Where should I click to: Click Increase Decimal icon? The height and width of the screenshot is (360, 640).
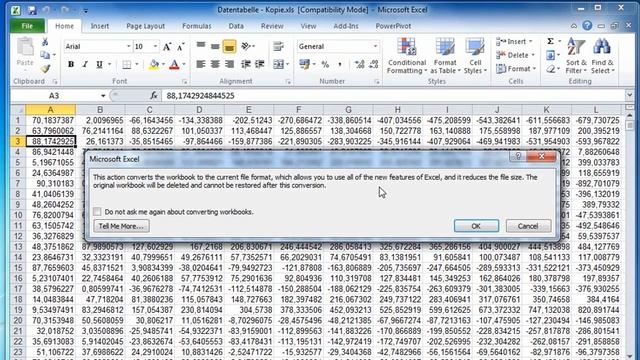click(x=359, y=64)
